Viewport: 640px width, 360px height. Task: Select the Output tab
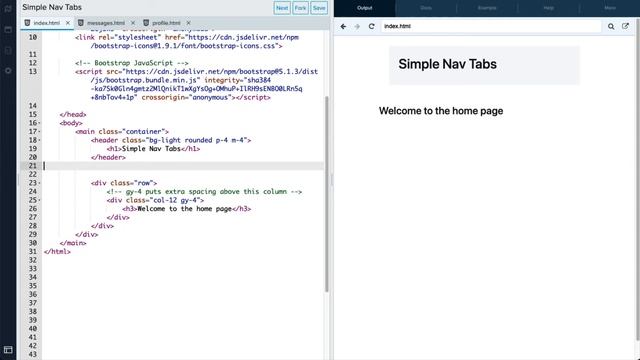364,8
